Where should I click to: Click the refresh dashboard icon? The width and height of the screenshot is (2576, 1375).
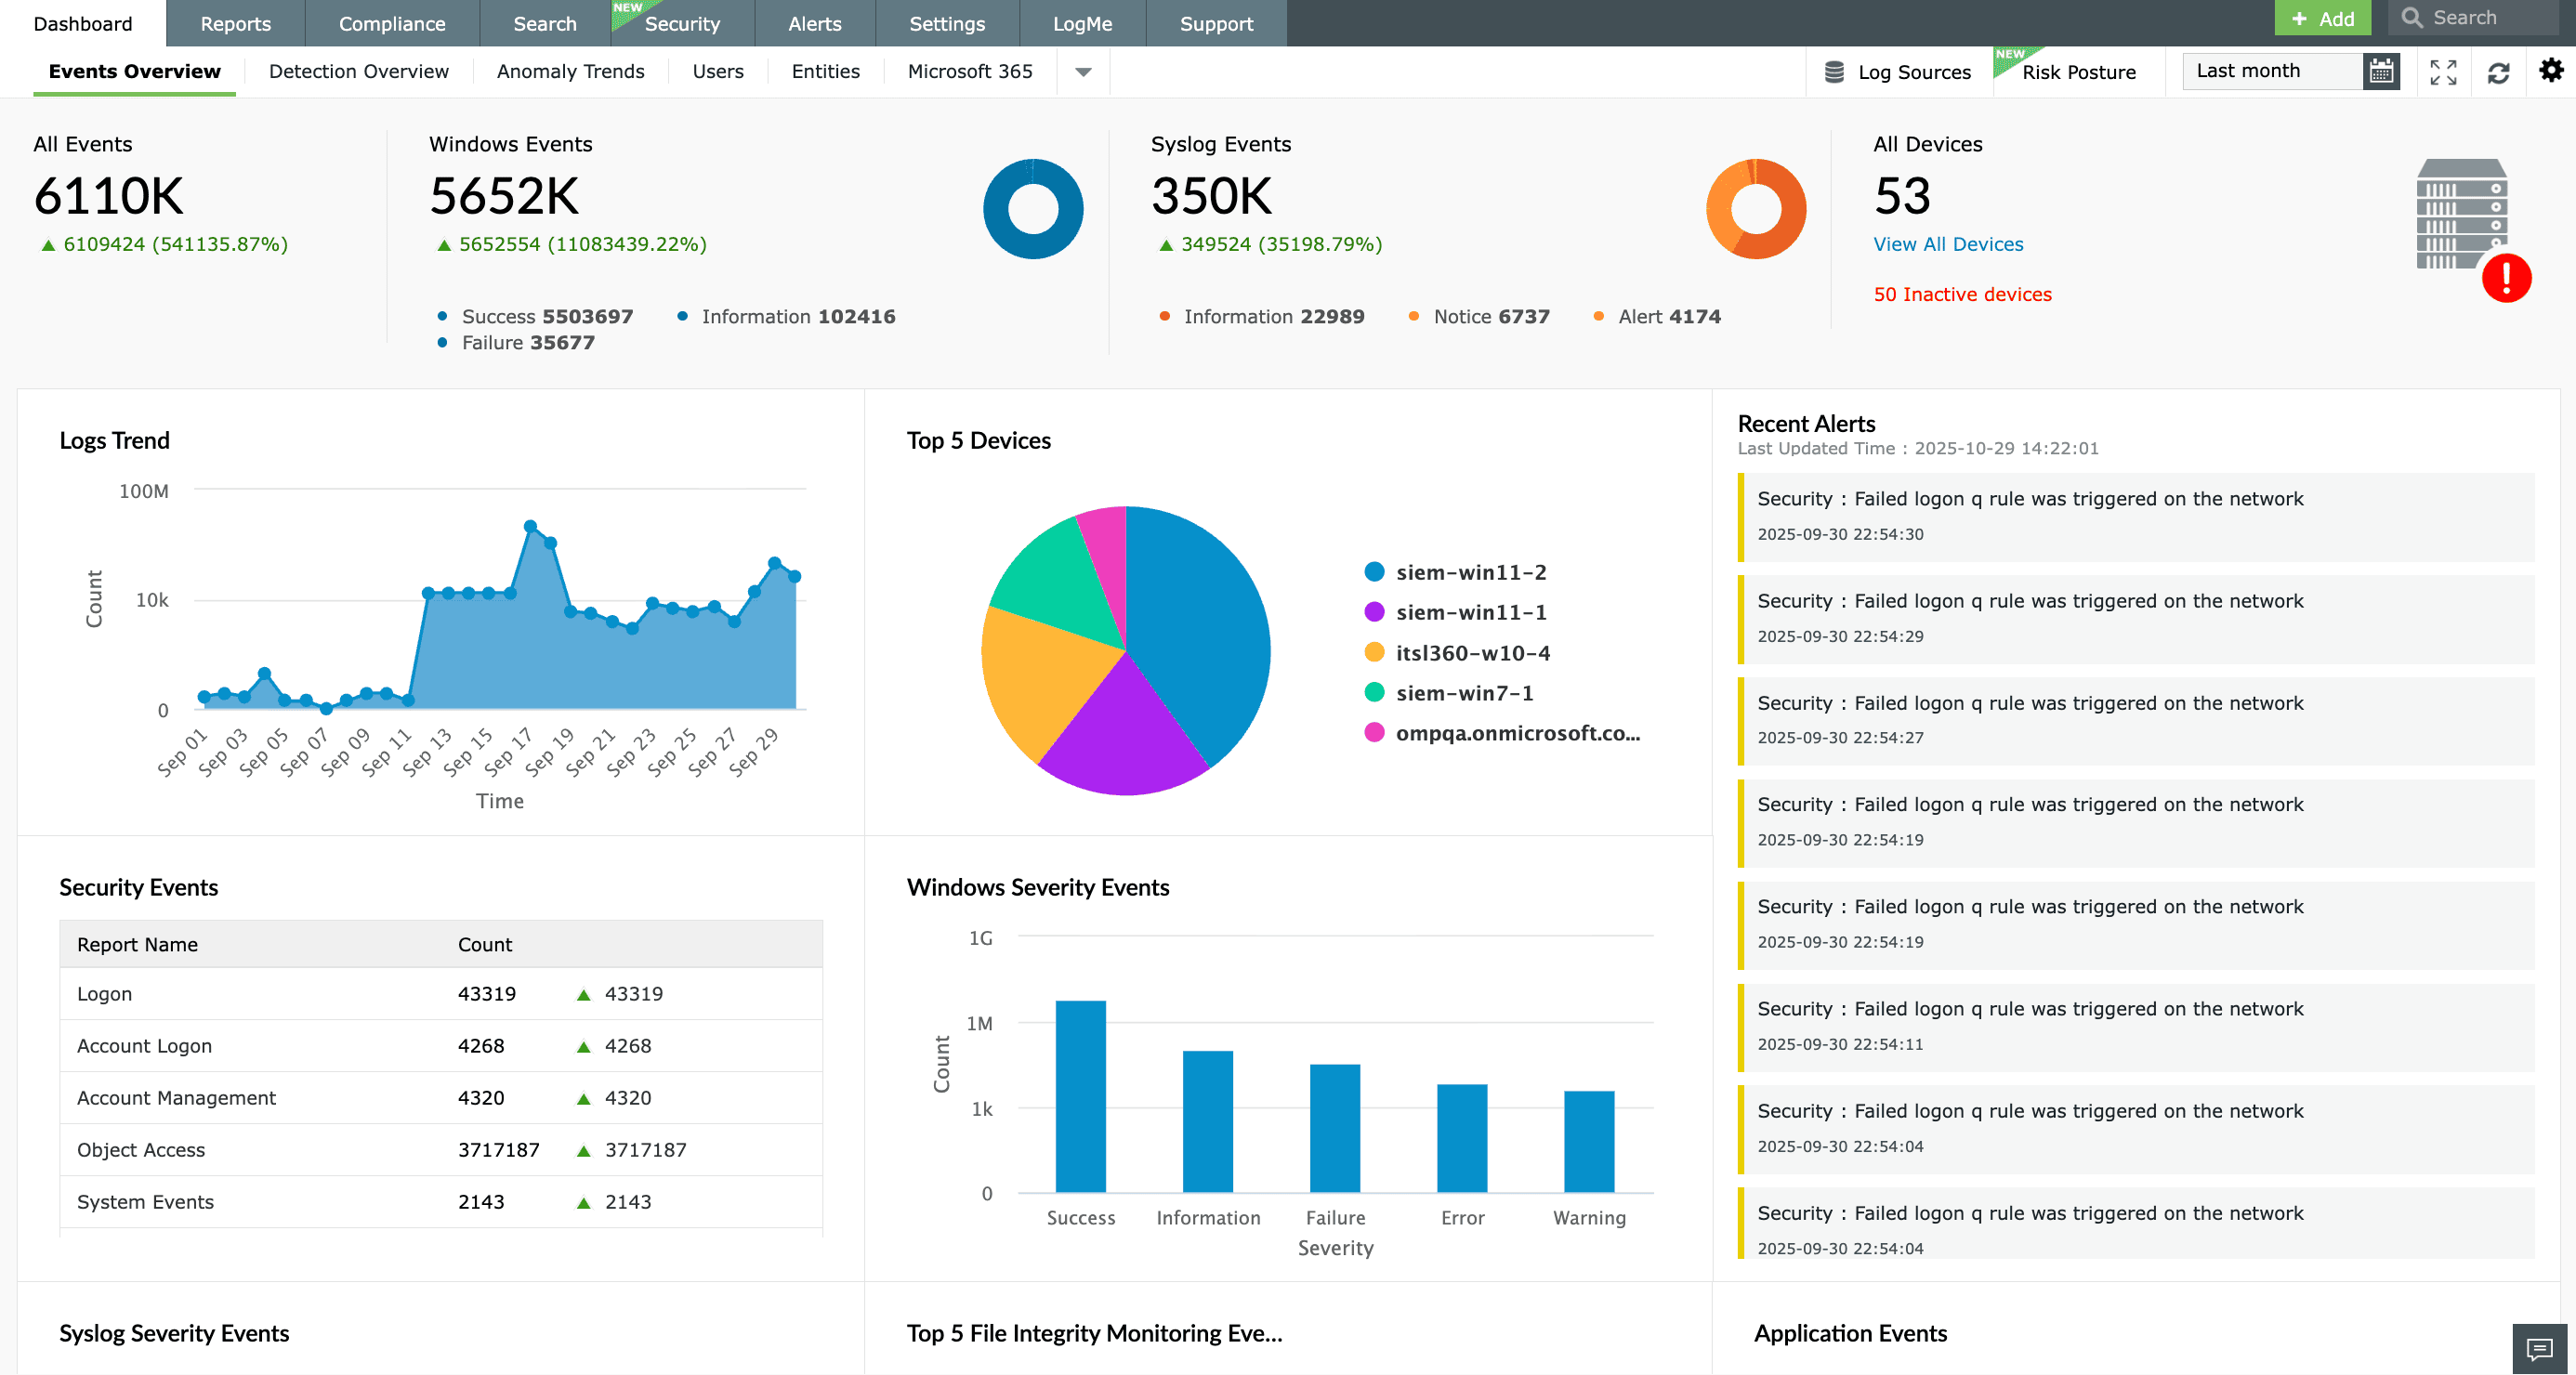[2498, 72]
